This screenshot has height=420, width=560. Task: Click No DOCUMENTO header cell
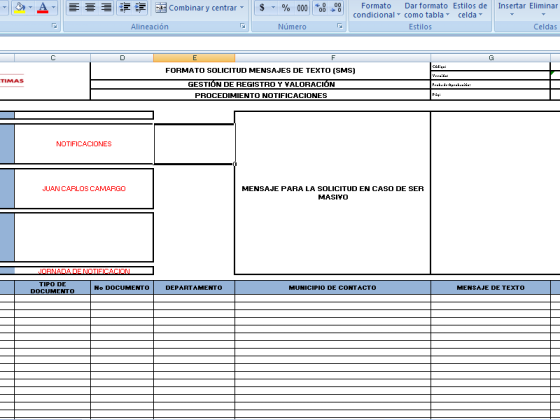(122, 288)
